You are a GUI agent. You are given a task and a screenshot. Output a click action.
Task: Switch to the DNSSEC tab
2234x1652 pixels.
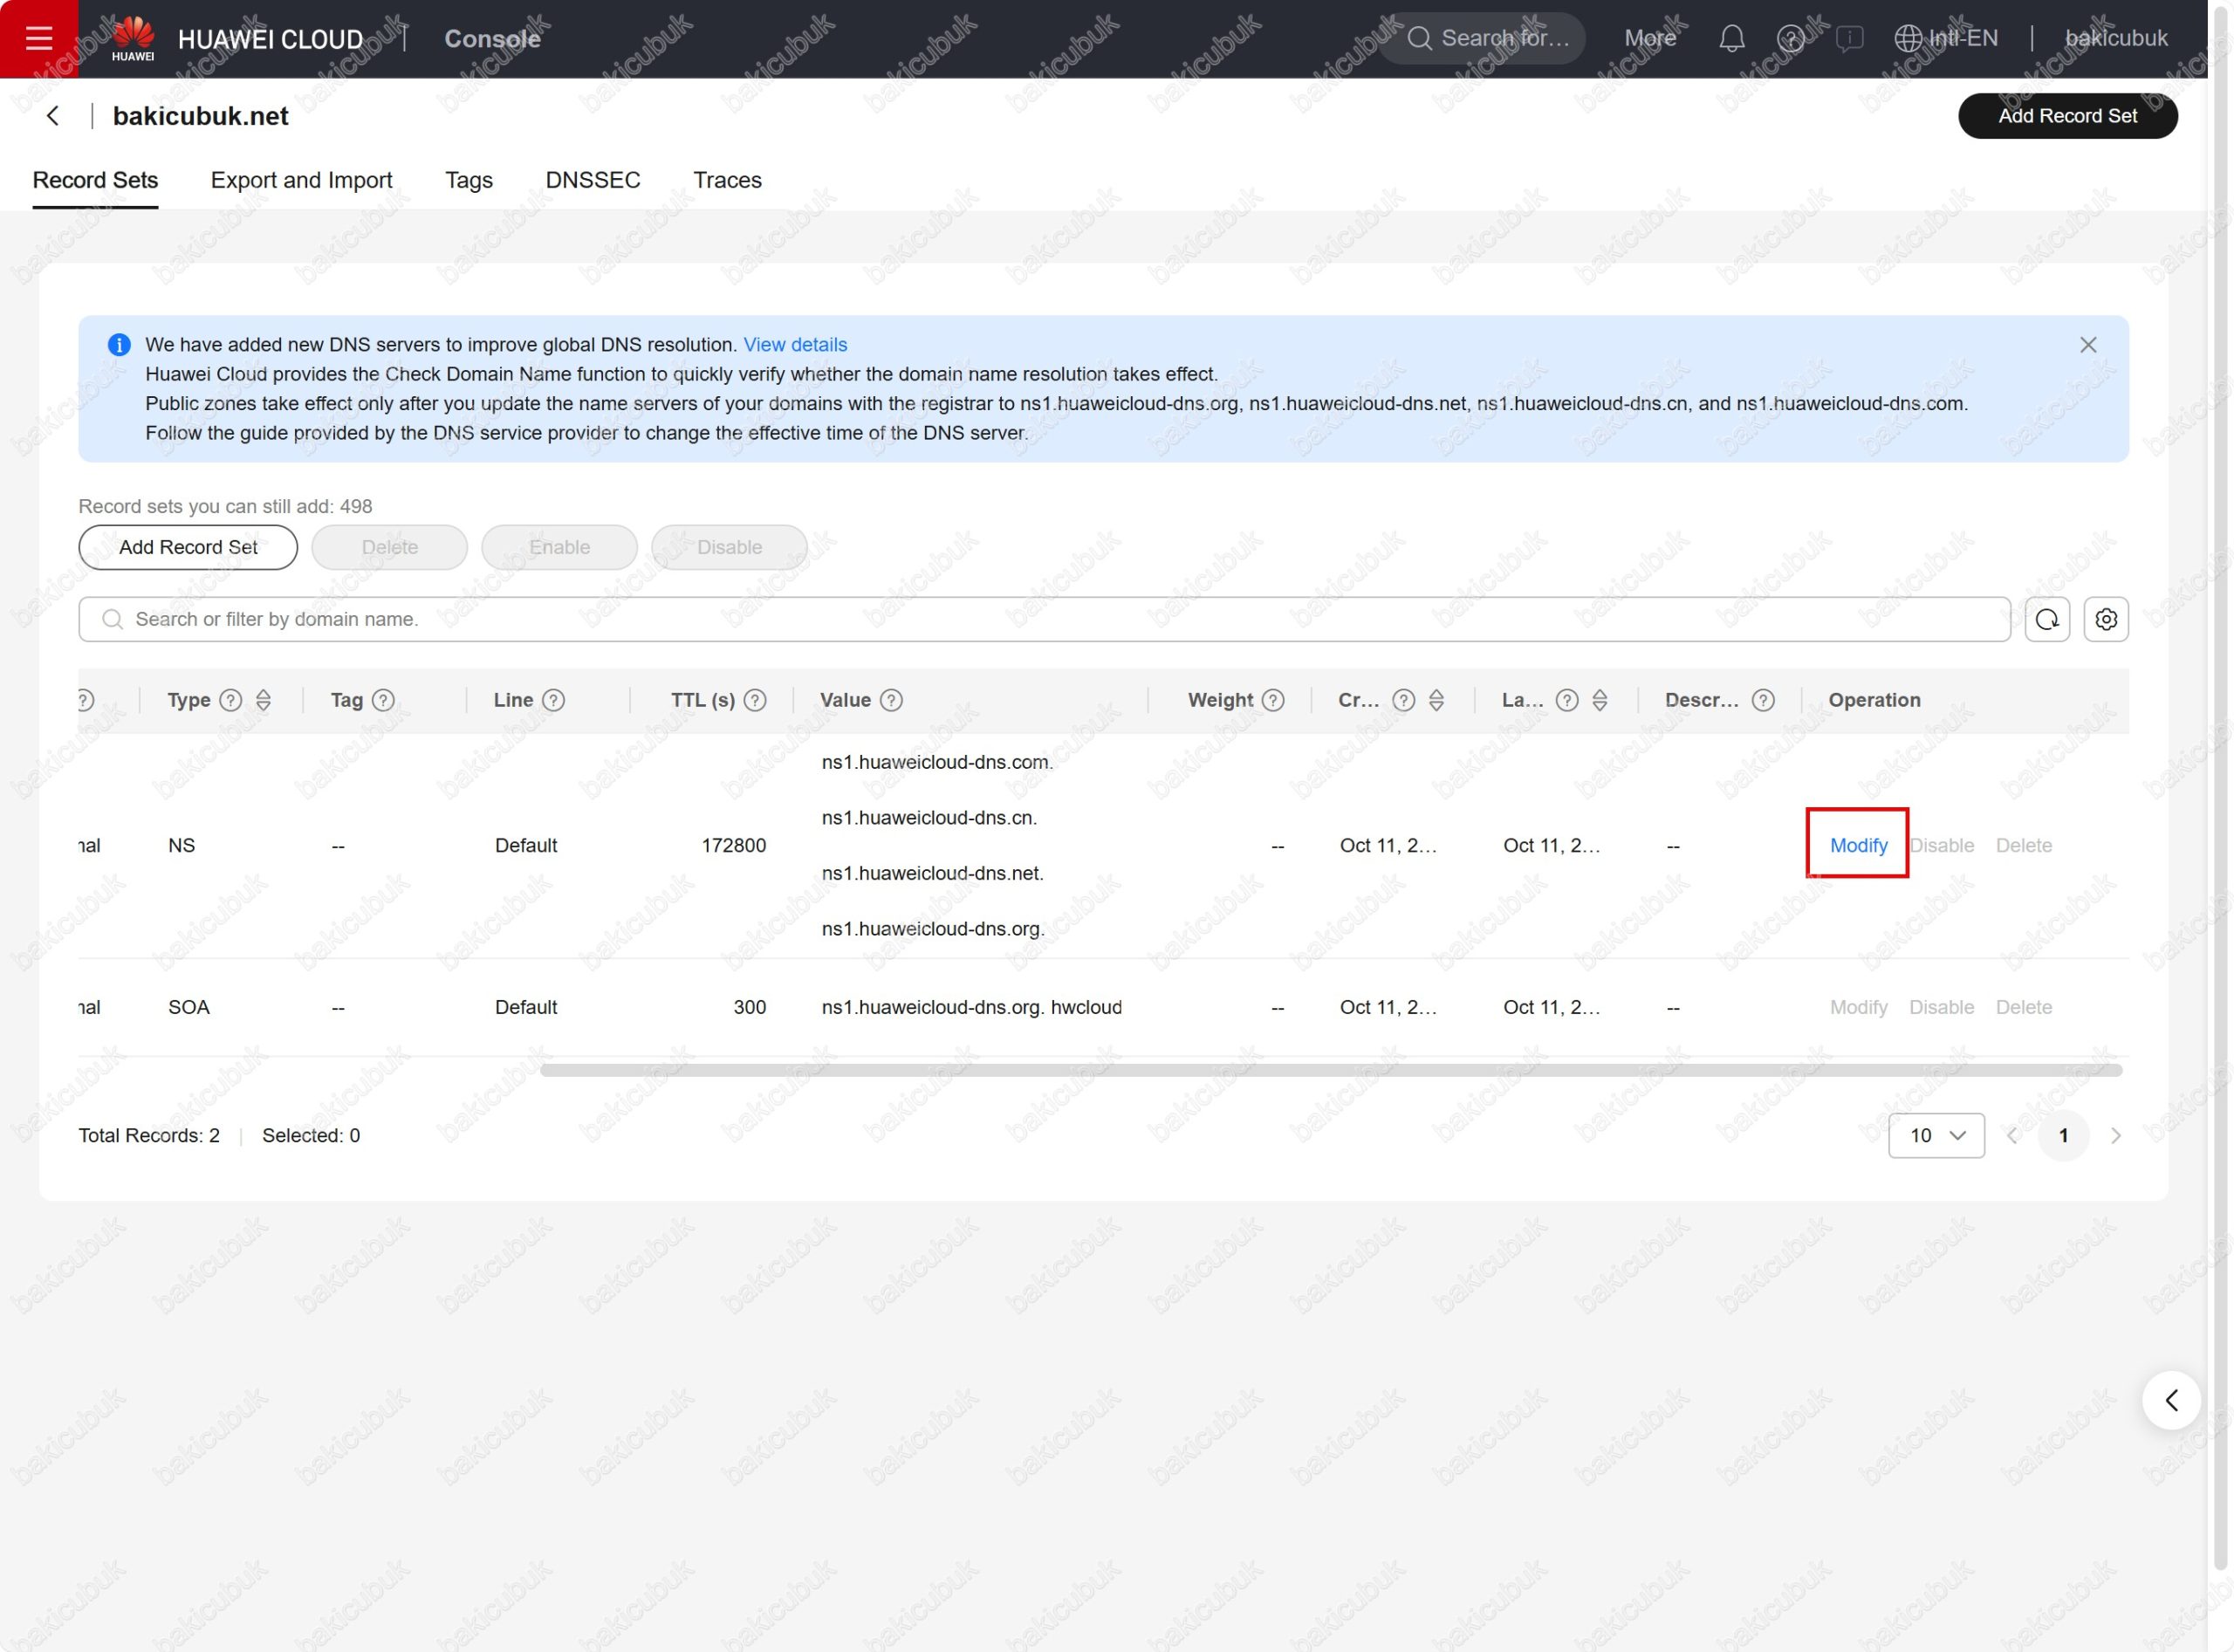pyautogui.click(x=592, y=180)
